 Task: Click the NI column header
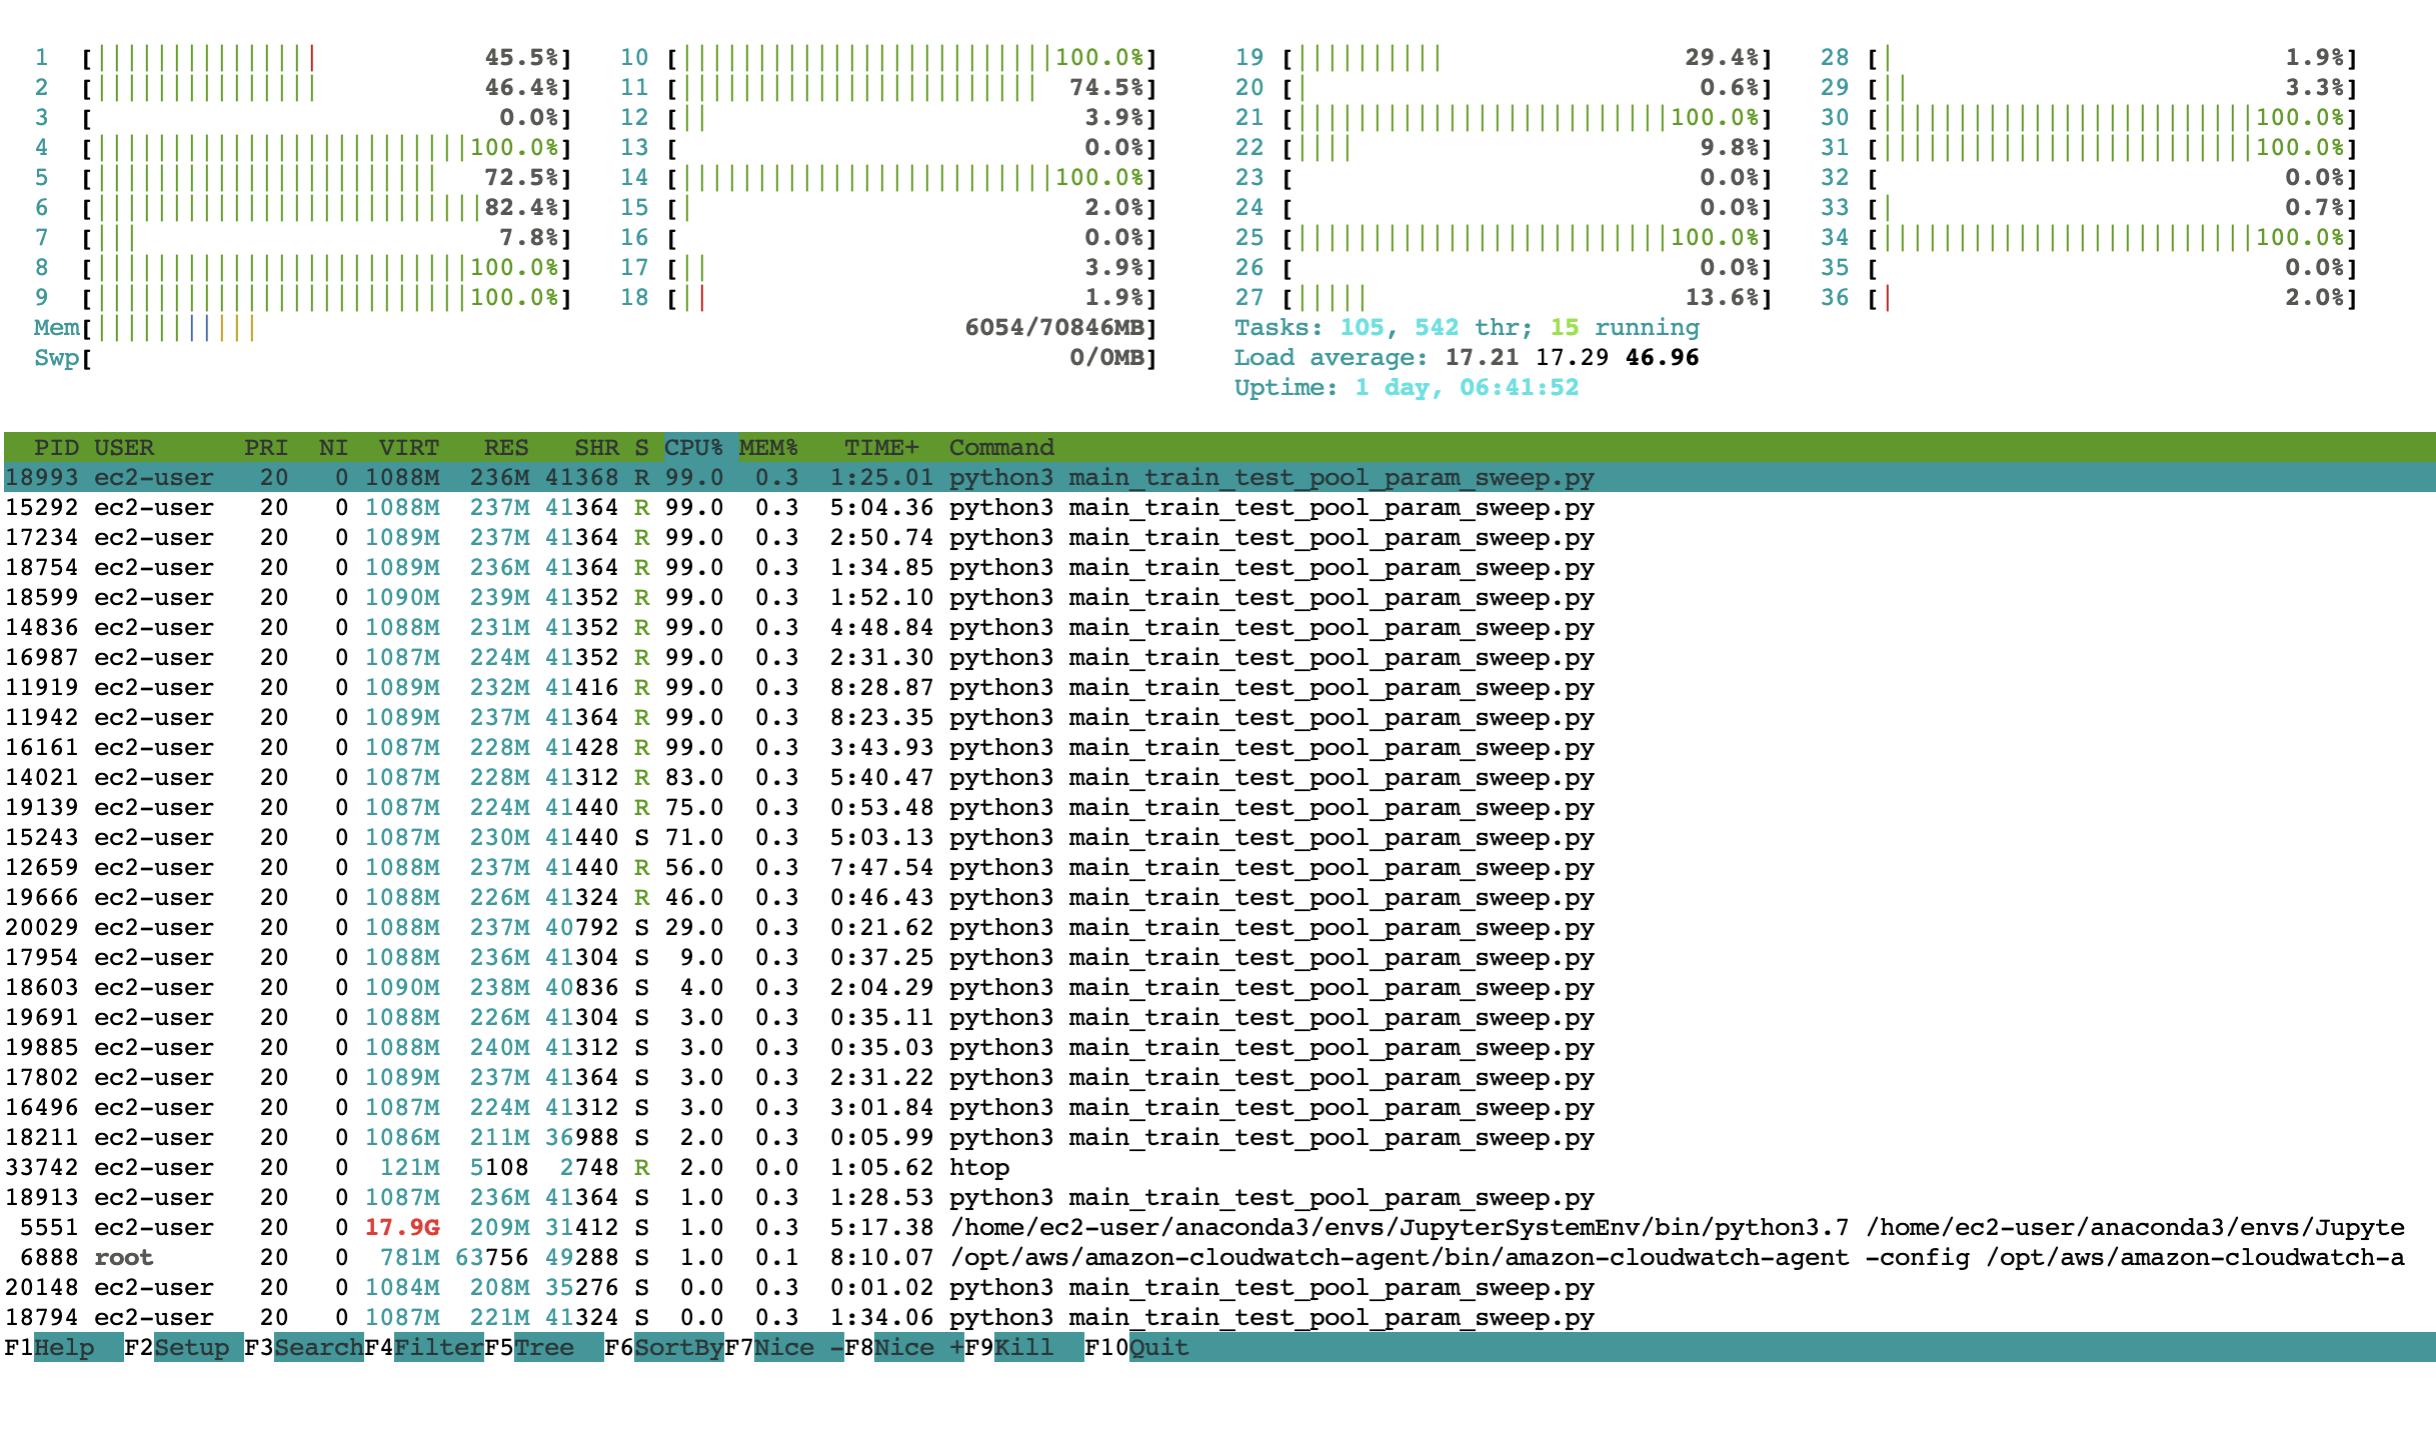(333, 447)
